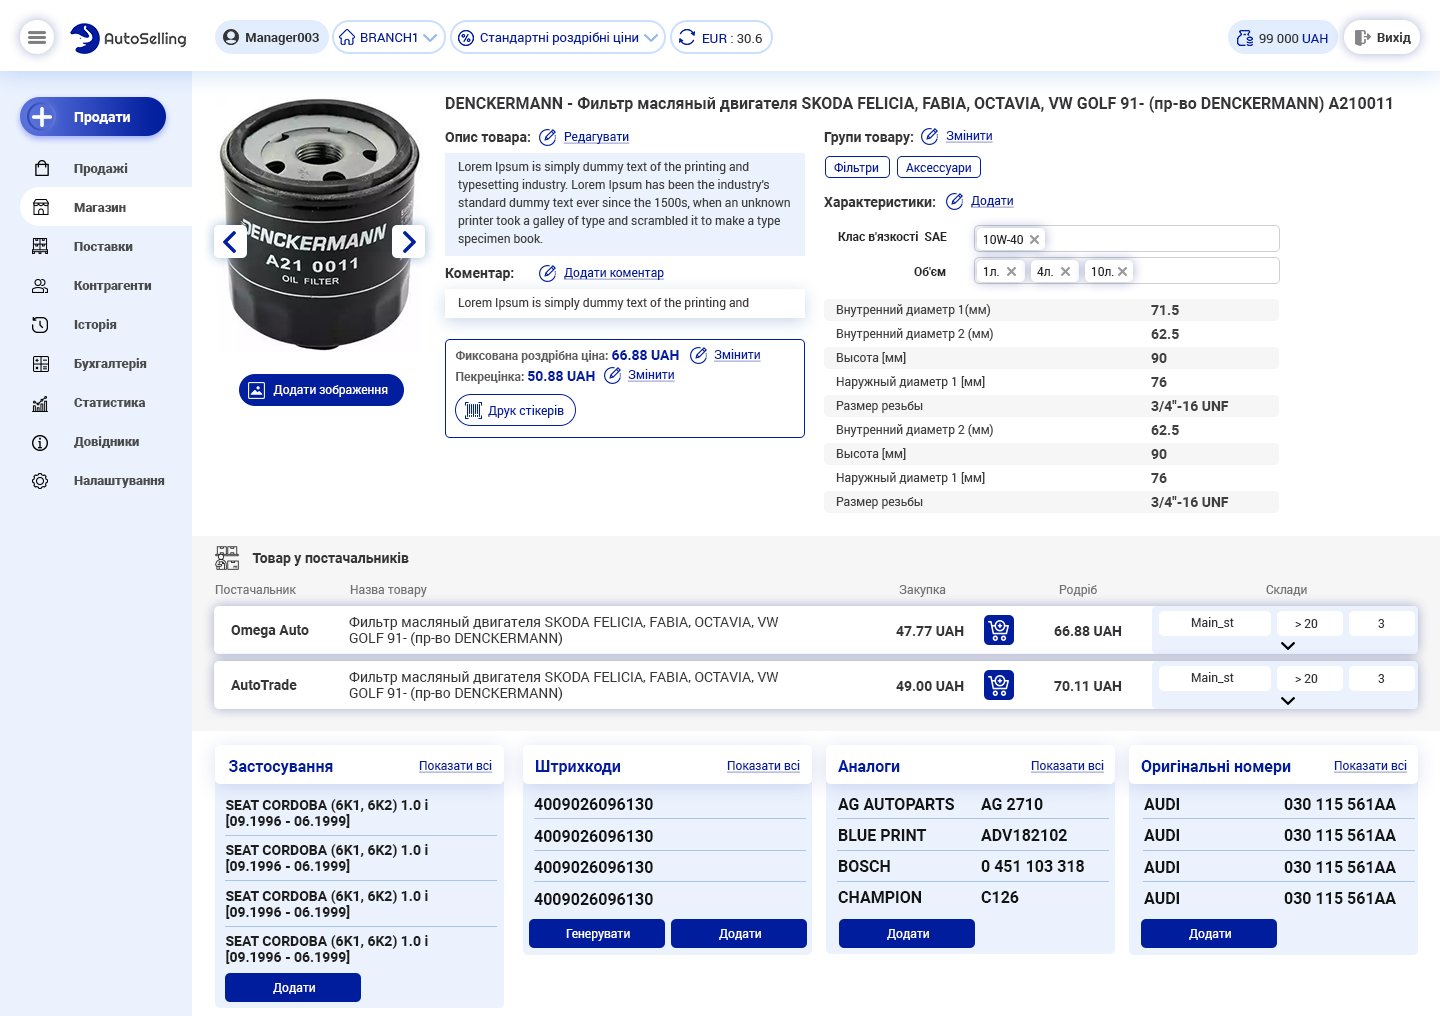Click the Статистика chart icon

point(40,403)
